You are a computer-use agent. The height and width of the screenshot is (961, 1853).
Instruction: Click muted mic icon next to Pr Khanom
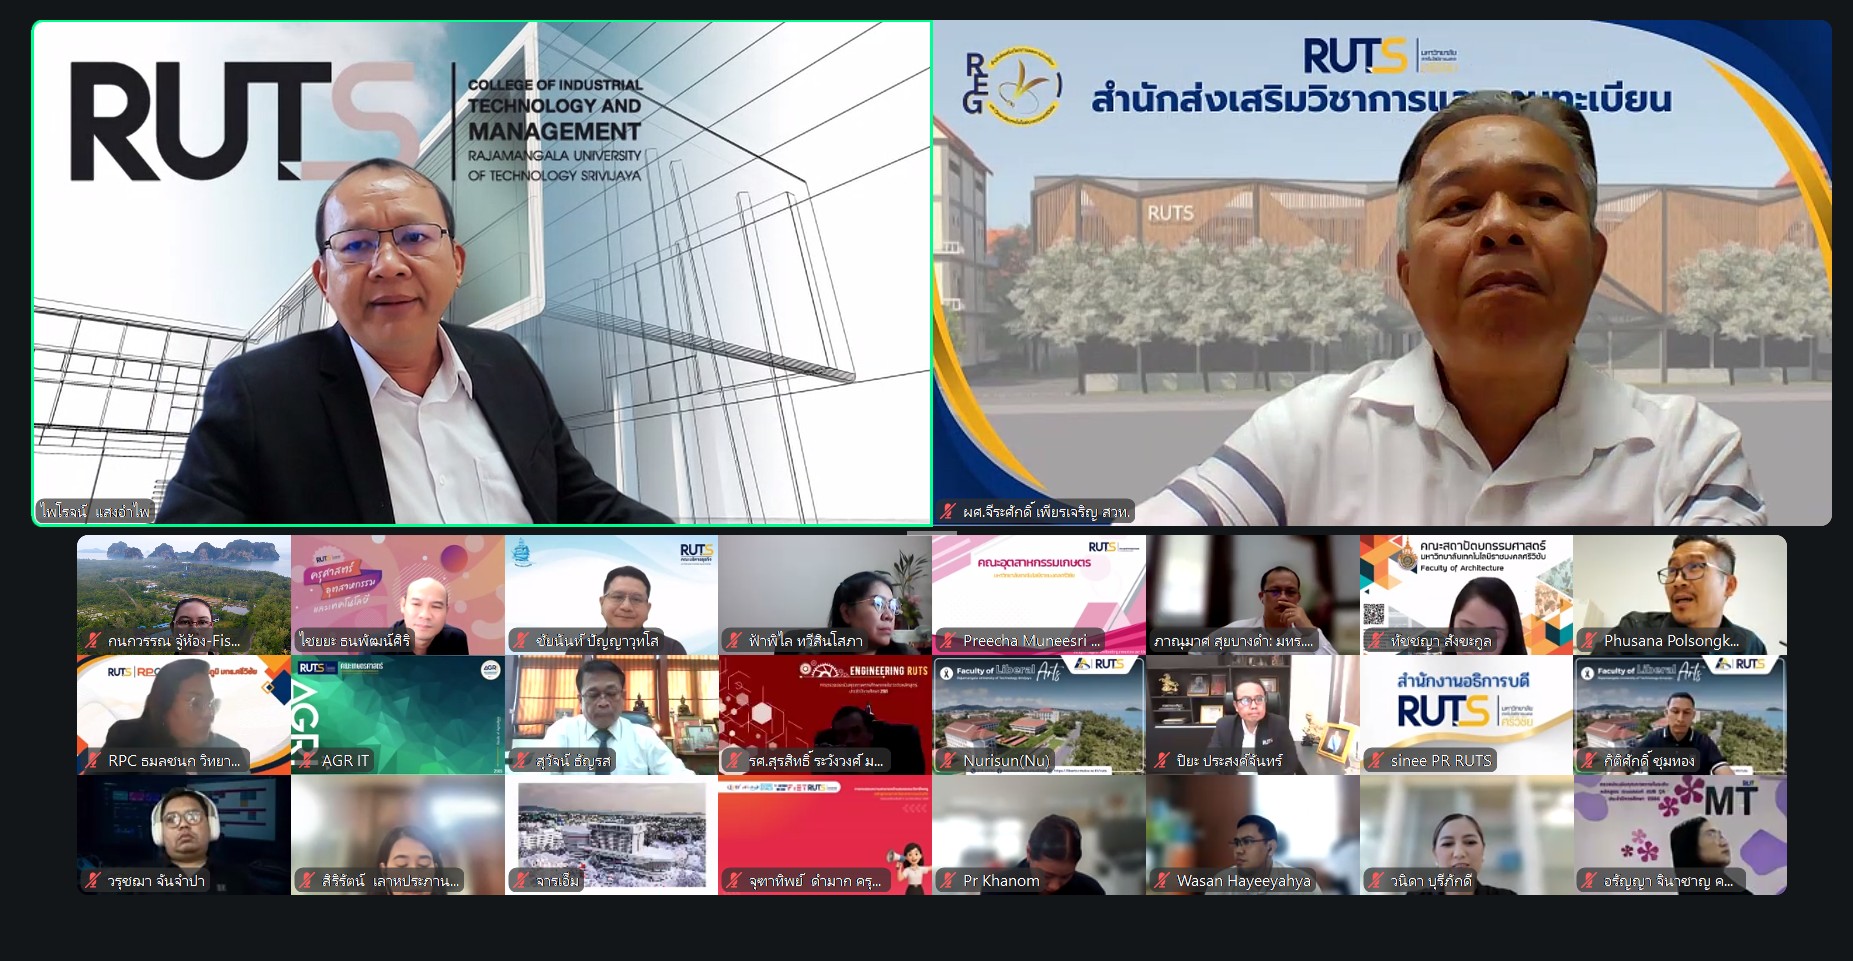[x=948, y=881]
